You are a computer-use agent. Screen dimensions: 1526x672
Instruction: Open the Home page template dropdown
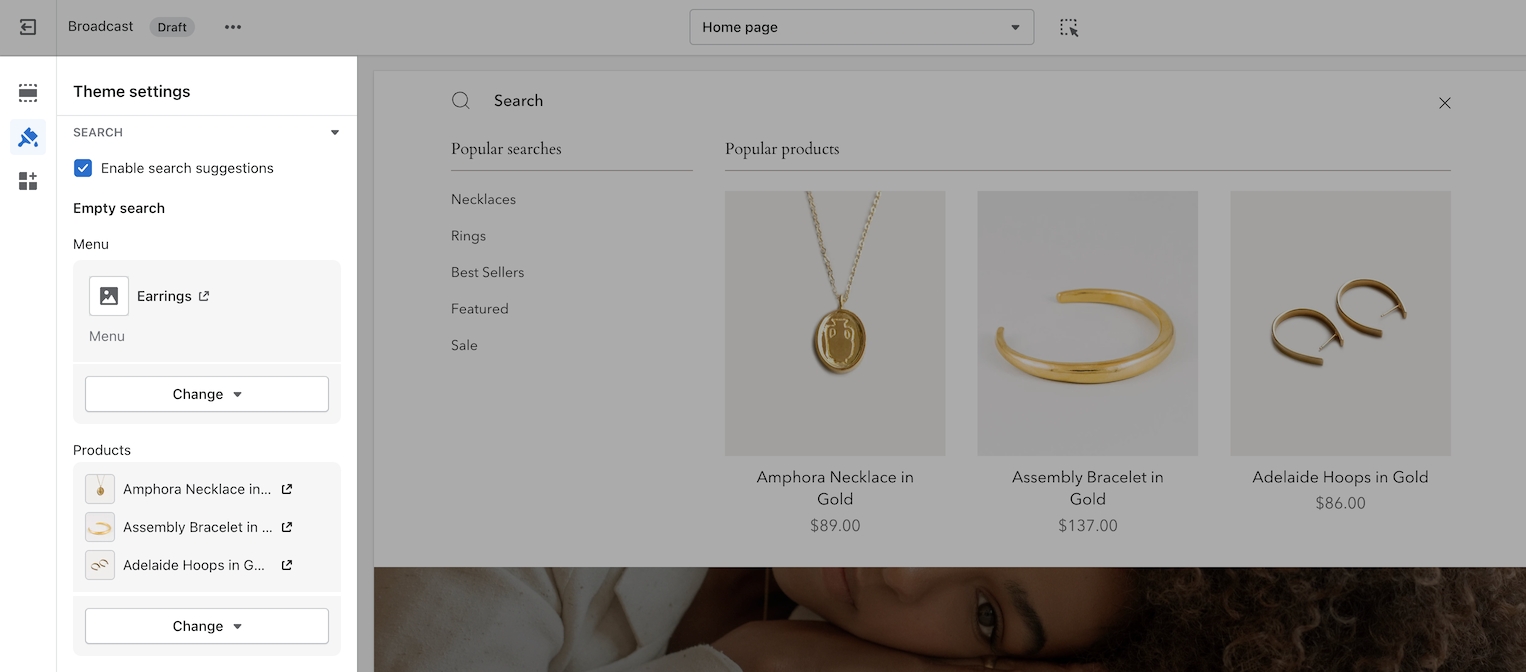pyautogui.click(x=861, y=27)
